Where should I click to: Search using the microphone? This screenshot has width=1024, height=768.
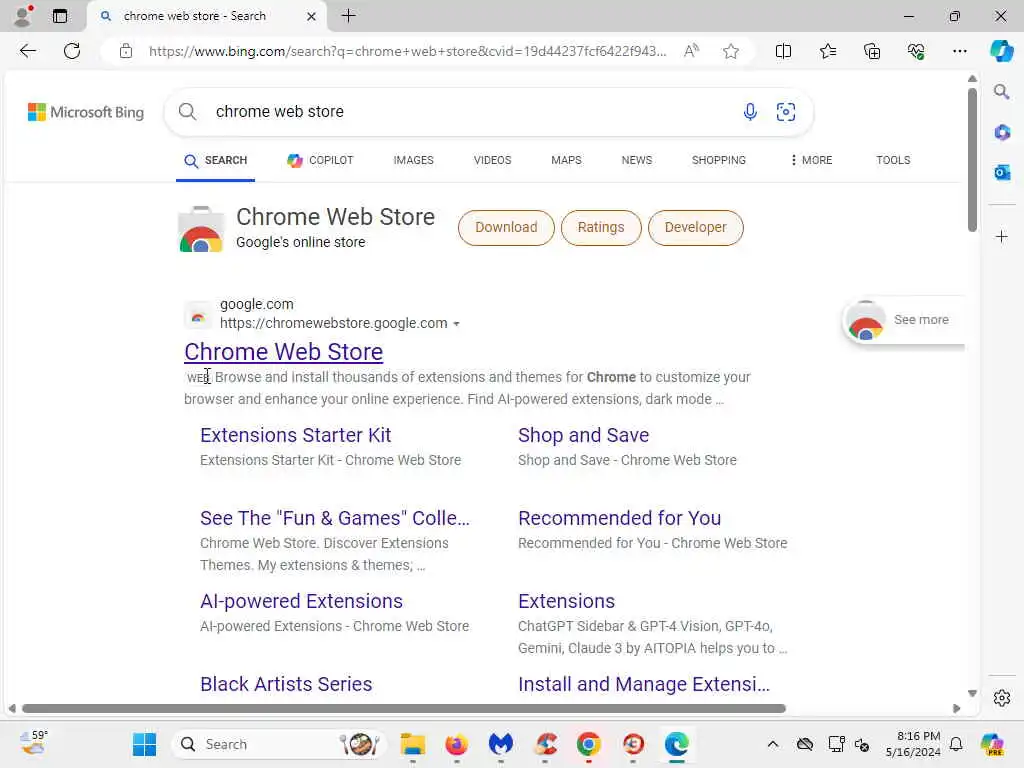coord(750,112)
